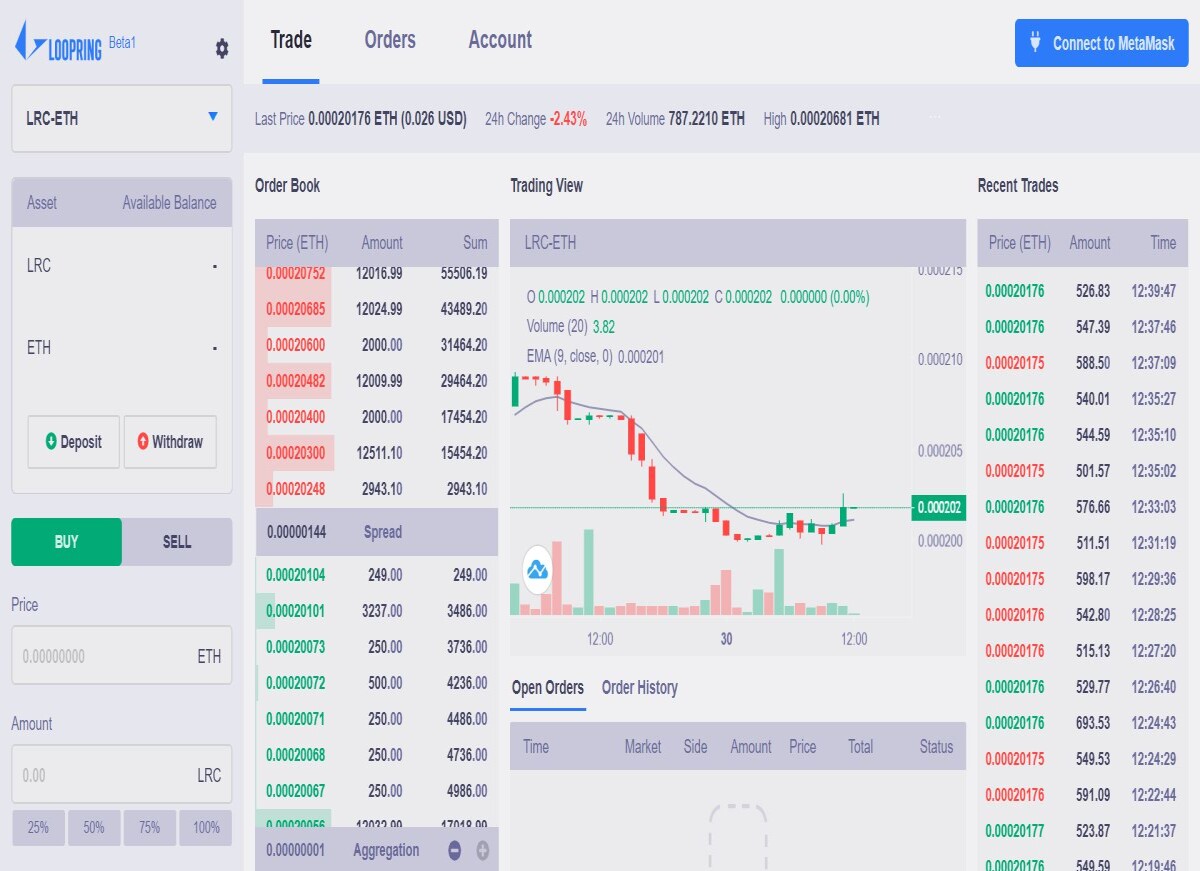
Task: Switch to the Trade tab
Action: point(291,40)
